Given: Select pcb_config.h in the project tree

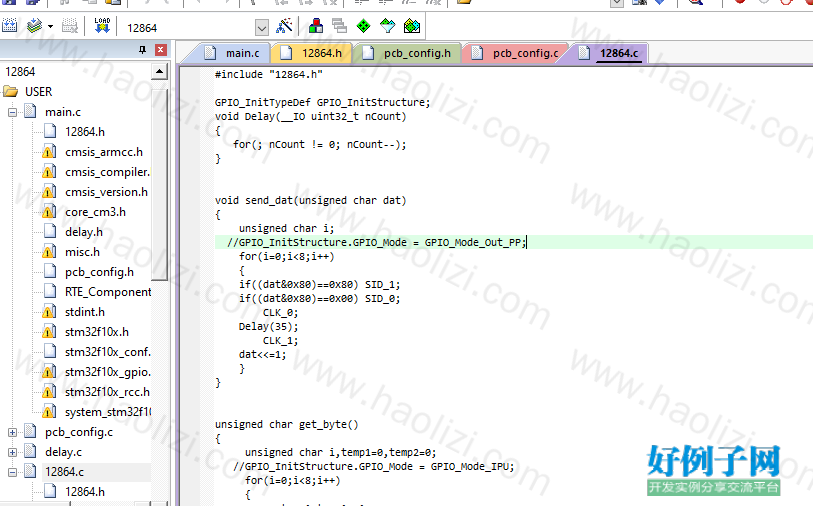Looking at the screenshot, I should click(x=99, y=272).
